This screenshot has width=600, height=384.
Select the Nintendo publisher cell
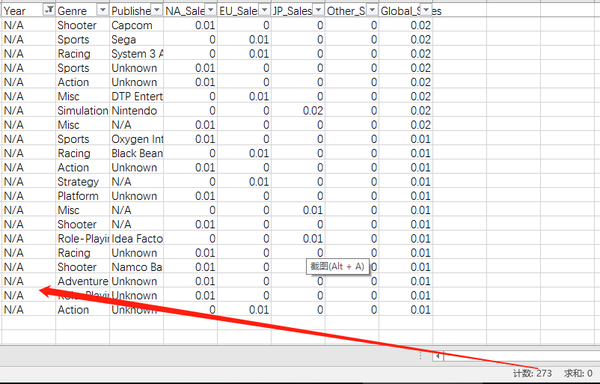point(137,111)
